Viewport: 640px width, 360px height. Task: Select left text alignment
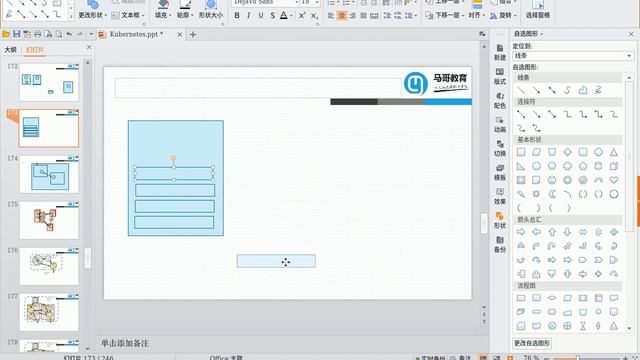[331, 16]
